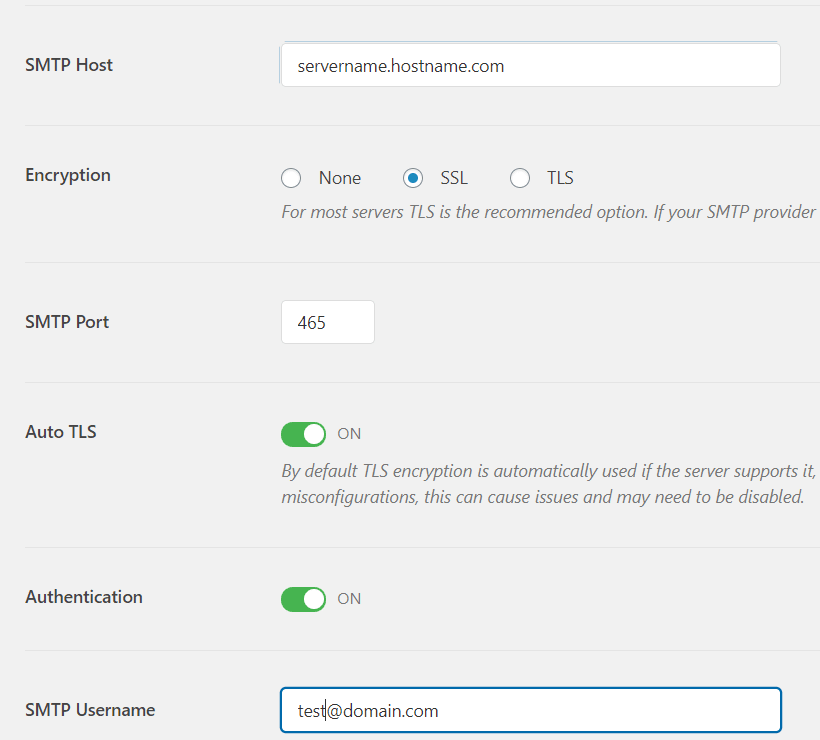Select the None encryption radio button
The height and width of the screenshot is (740, 820).
click(x=291, y=178)
